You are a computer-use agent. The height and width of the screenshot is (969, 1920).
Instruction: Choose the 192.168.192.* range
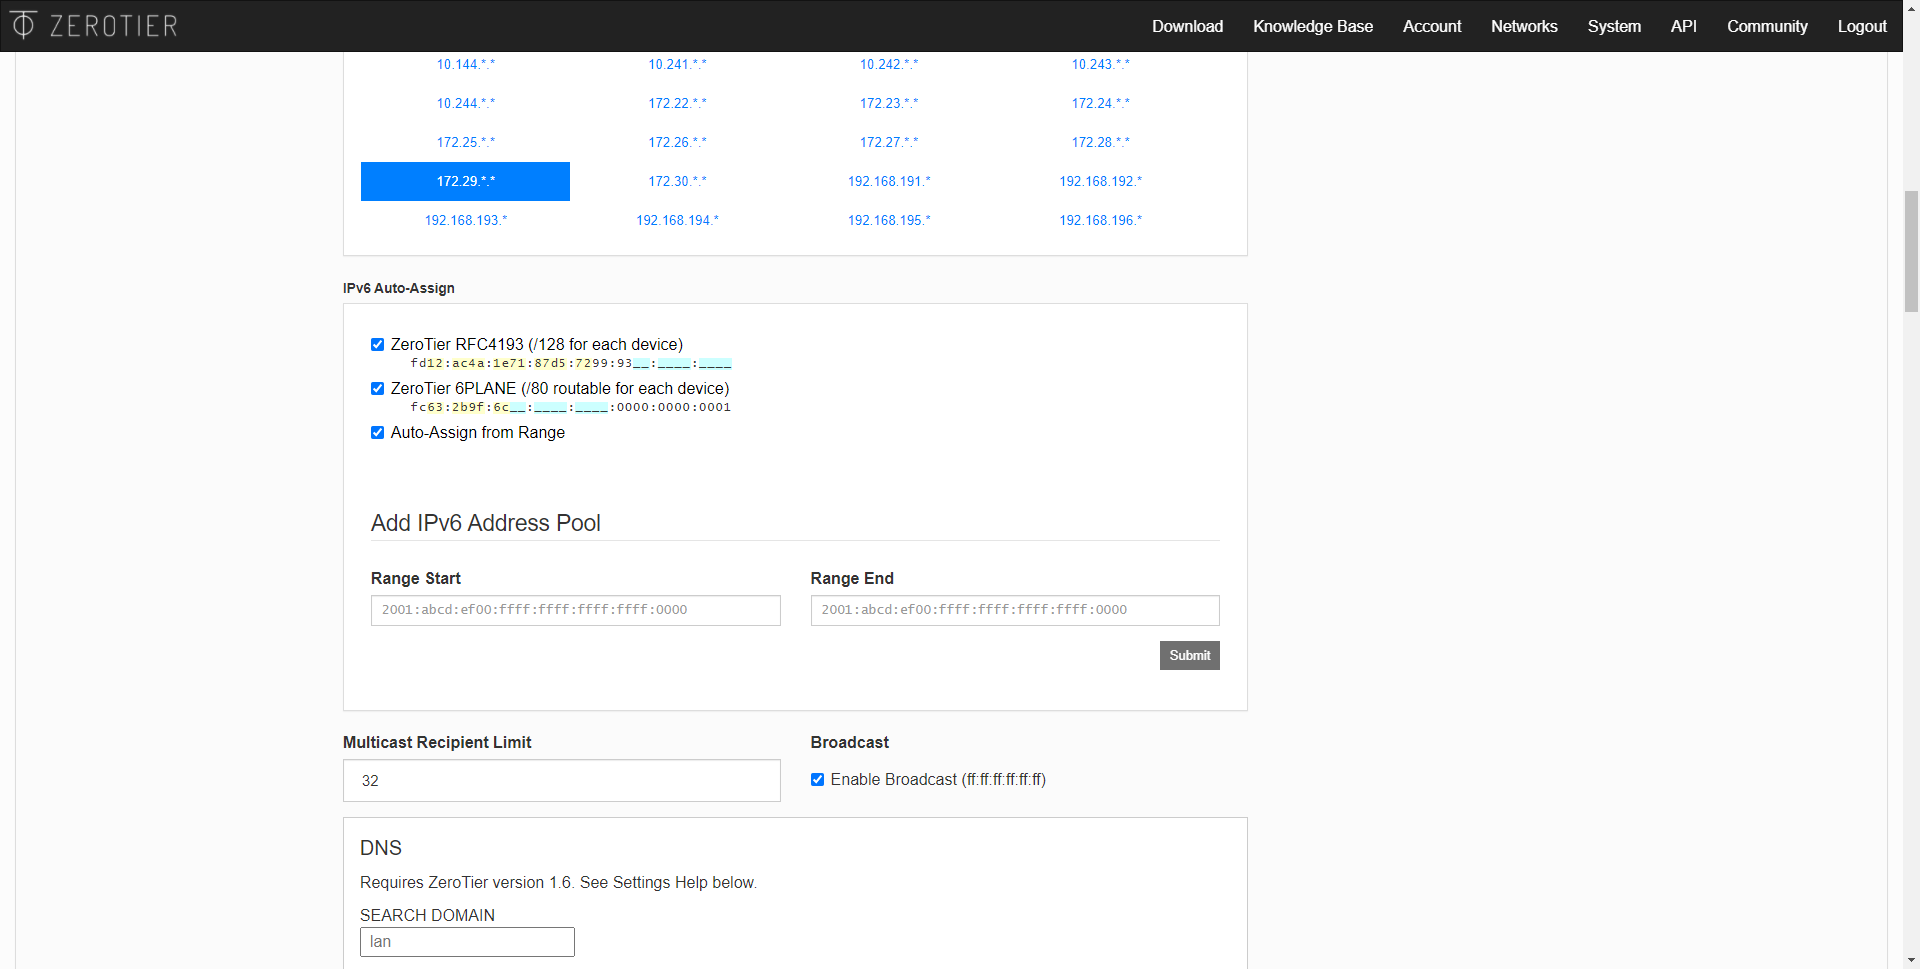1100,181
